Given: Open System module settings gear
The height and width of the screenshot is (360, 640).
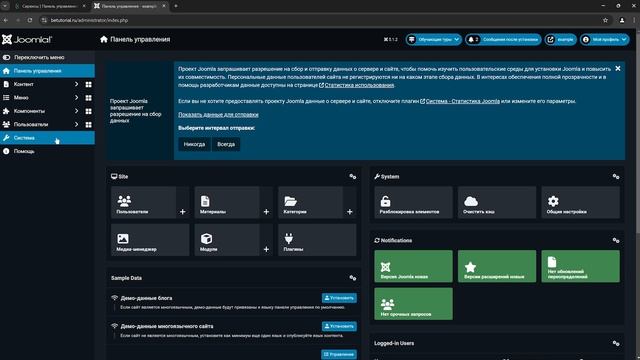Looking at the screenshot, I should click(616, 177).
